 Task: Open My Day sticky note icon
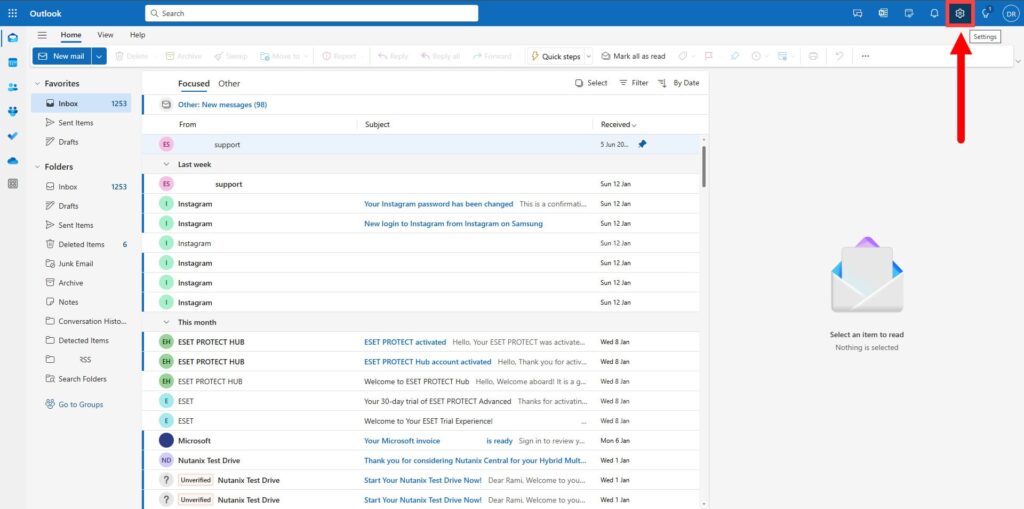click(908, 13)
